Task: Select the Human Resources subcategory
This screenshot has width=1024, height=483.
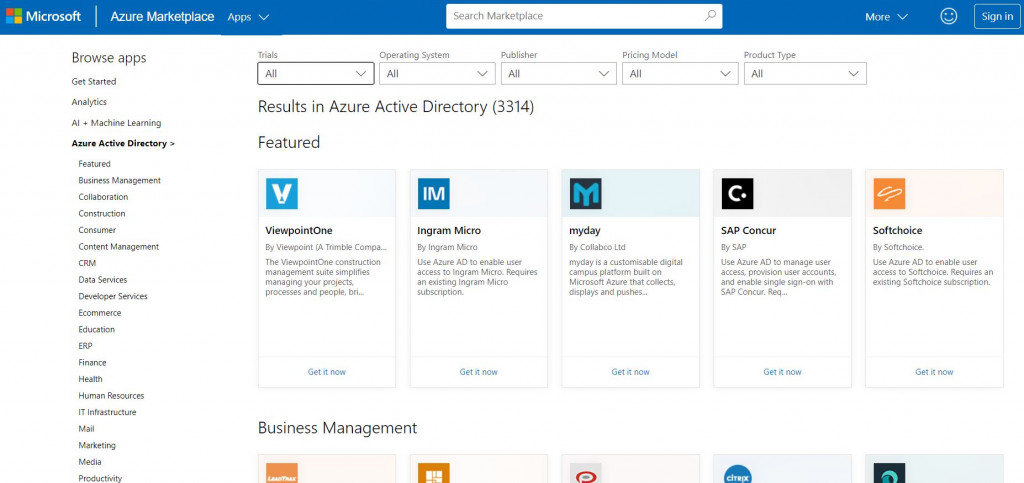Action: tap(111, 396)
